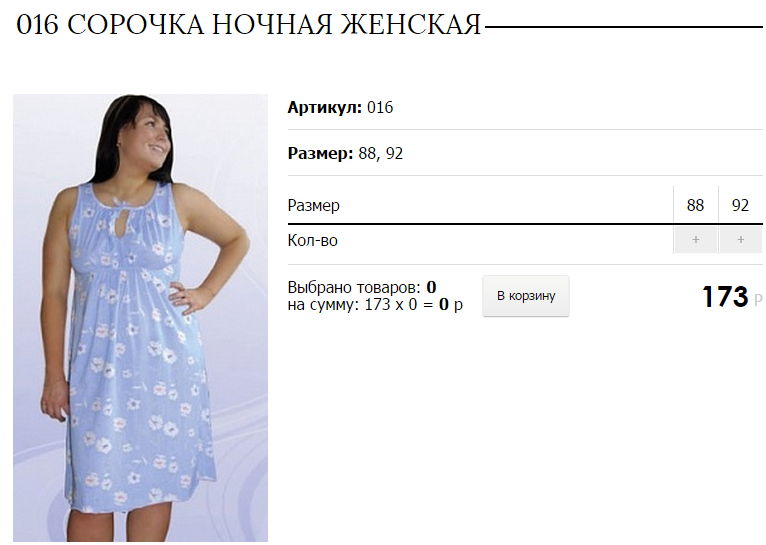The width and height of the screenshot is (766, 545).
Task: Click the Размер row label in the table
Action: [314, 206]
